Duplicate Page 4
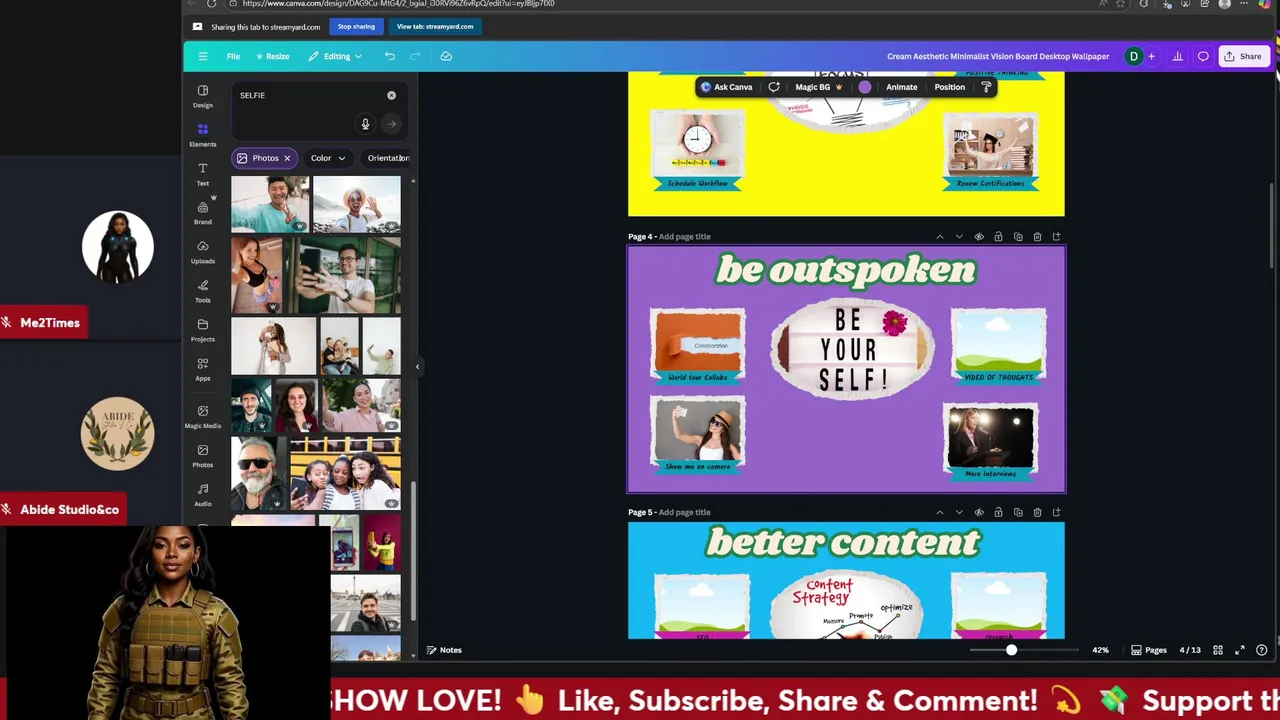The width and height of the screenshot is (1280, 720). 1018,237
